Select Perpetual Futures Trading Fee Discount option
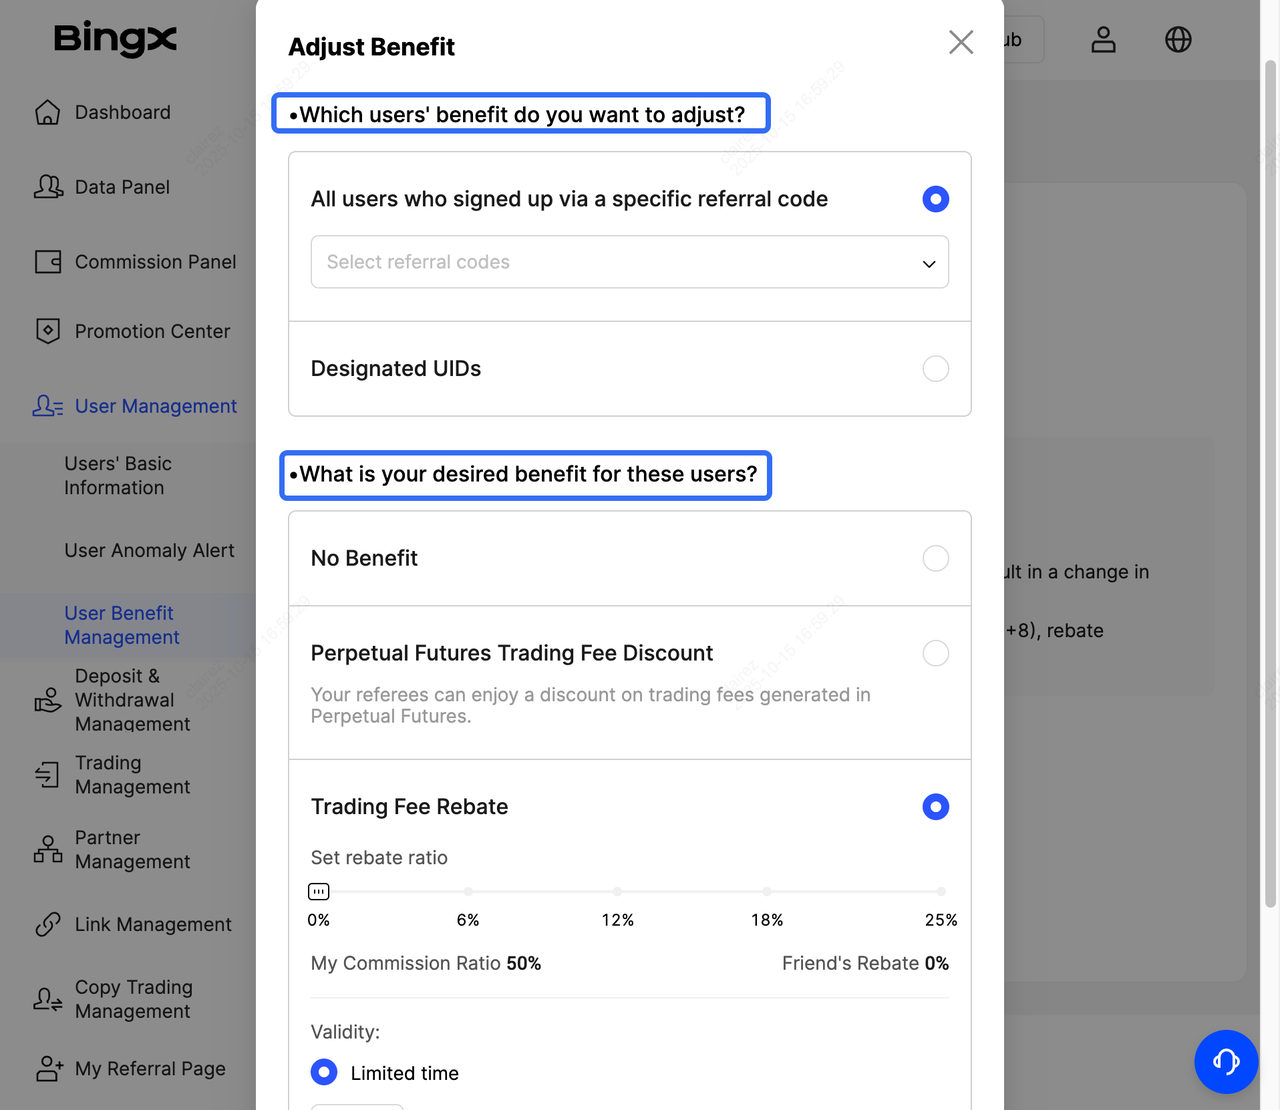Screen dimensions: 1280x1110 coord(935,653)
